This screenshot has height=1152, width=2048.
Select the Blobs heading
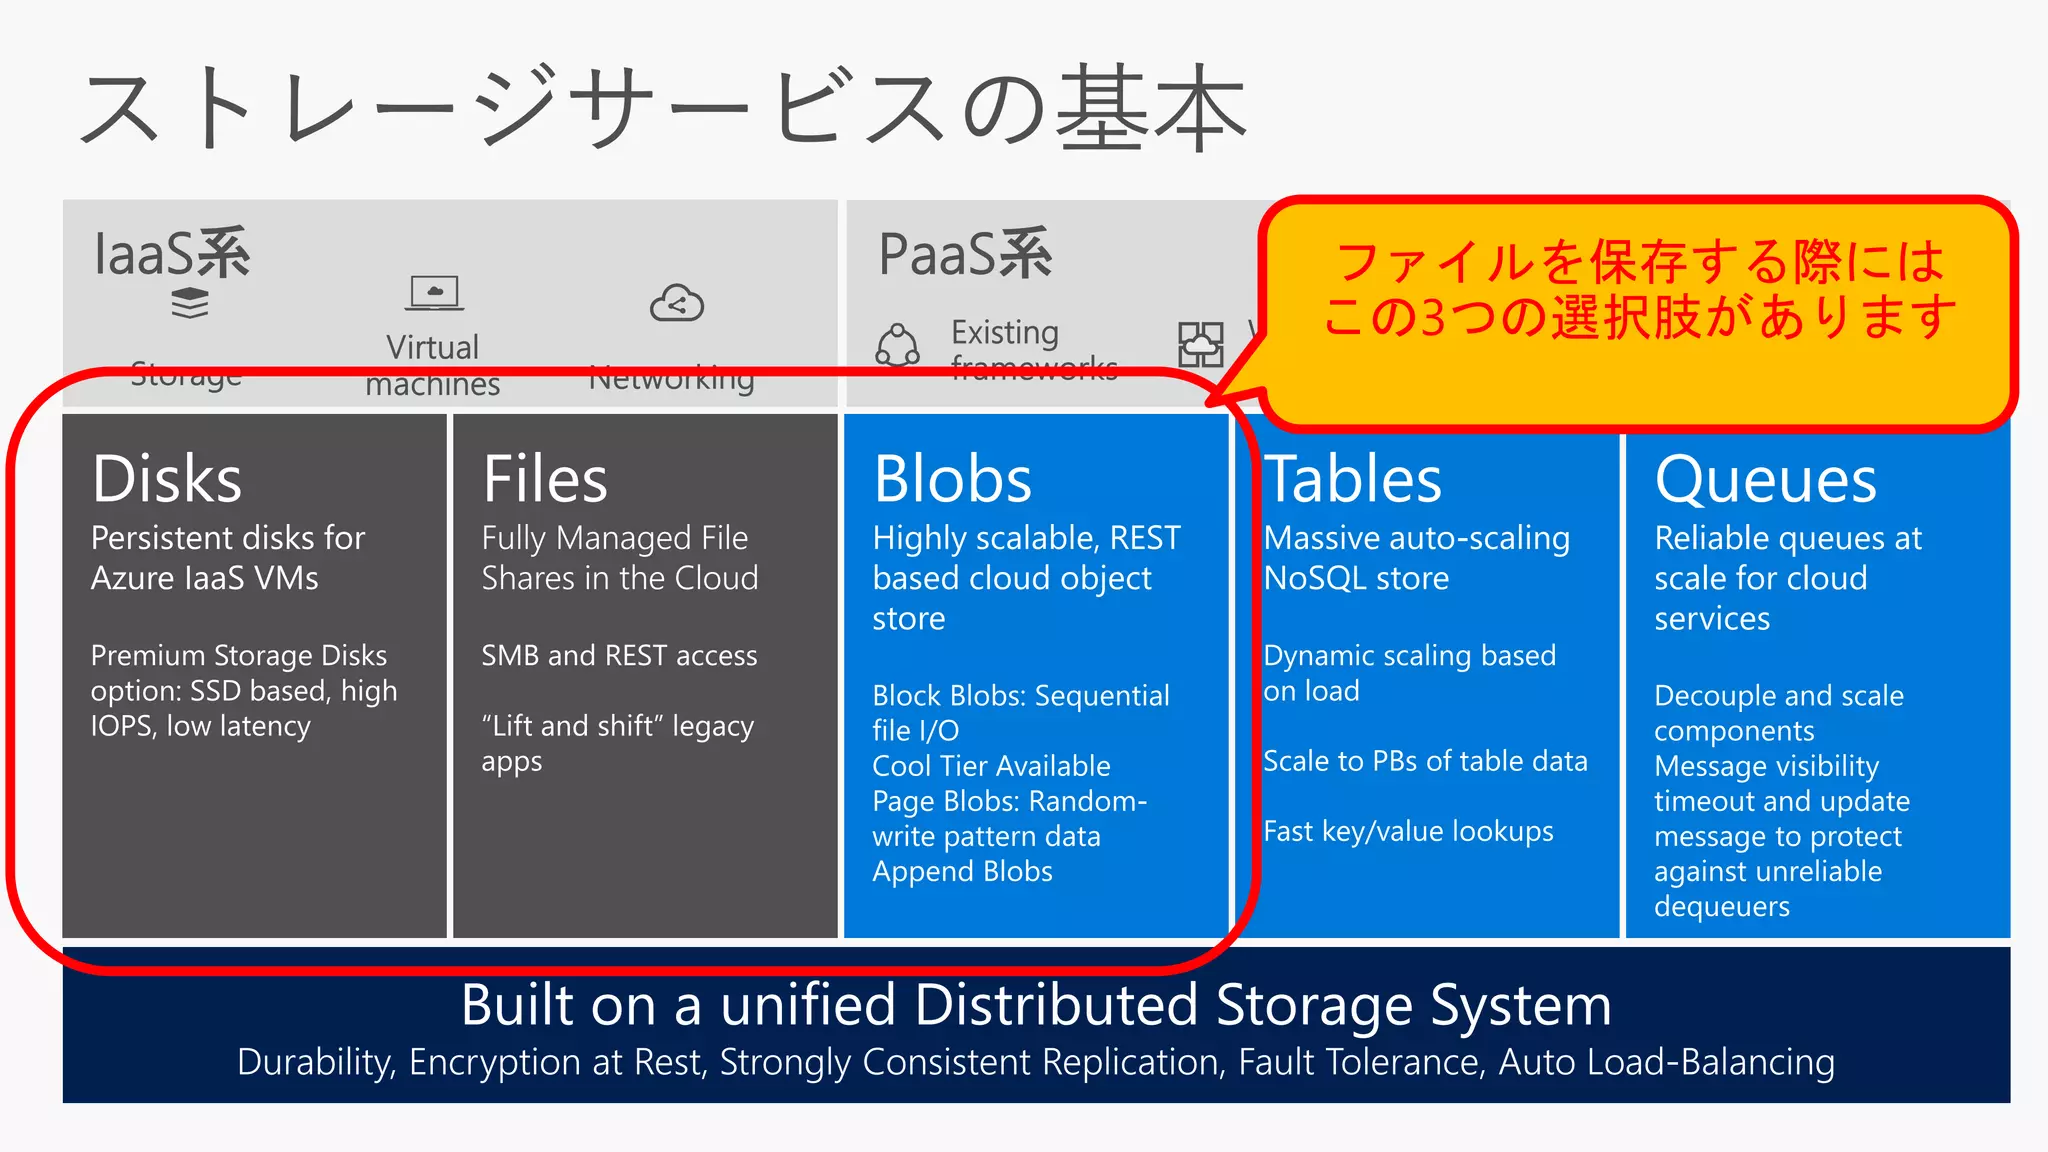click(x=952, y=478)
